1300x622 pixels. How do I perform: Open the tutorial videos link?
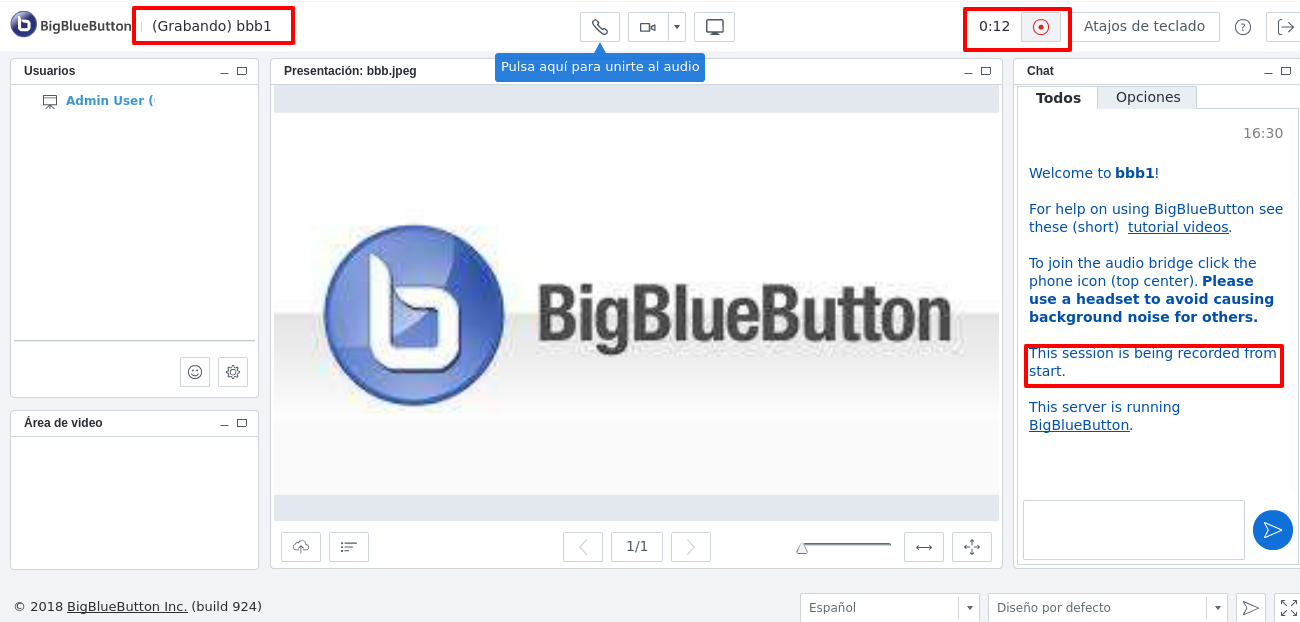pyautogui.click(x=1178, y=227)
